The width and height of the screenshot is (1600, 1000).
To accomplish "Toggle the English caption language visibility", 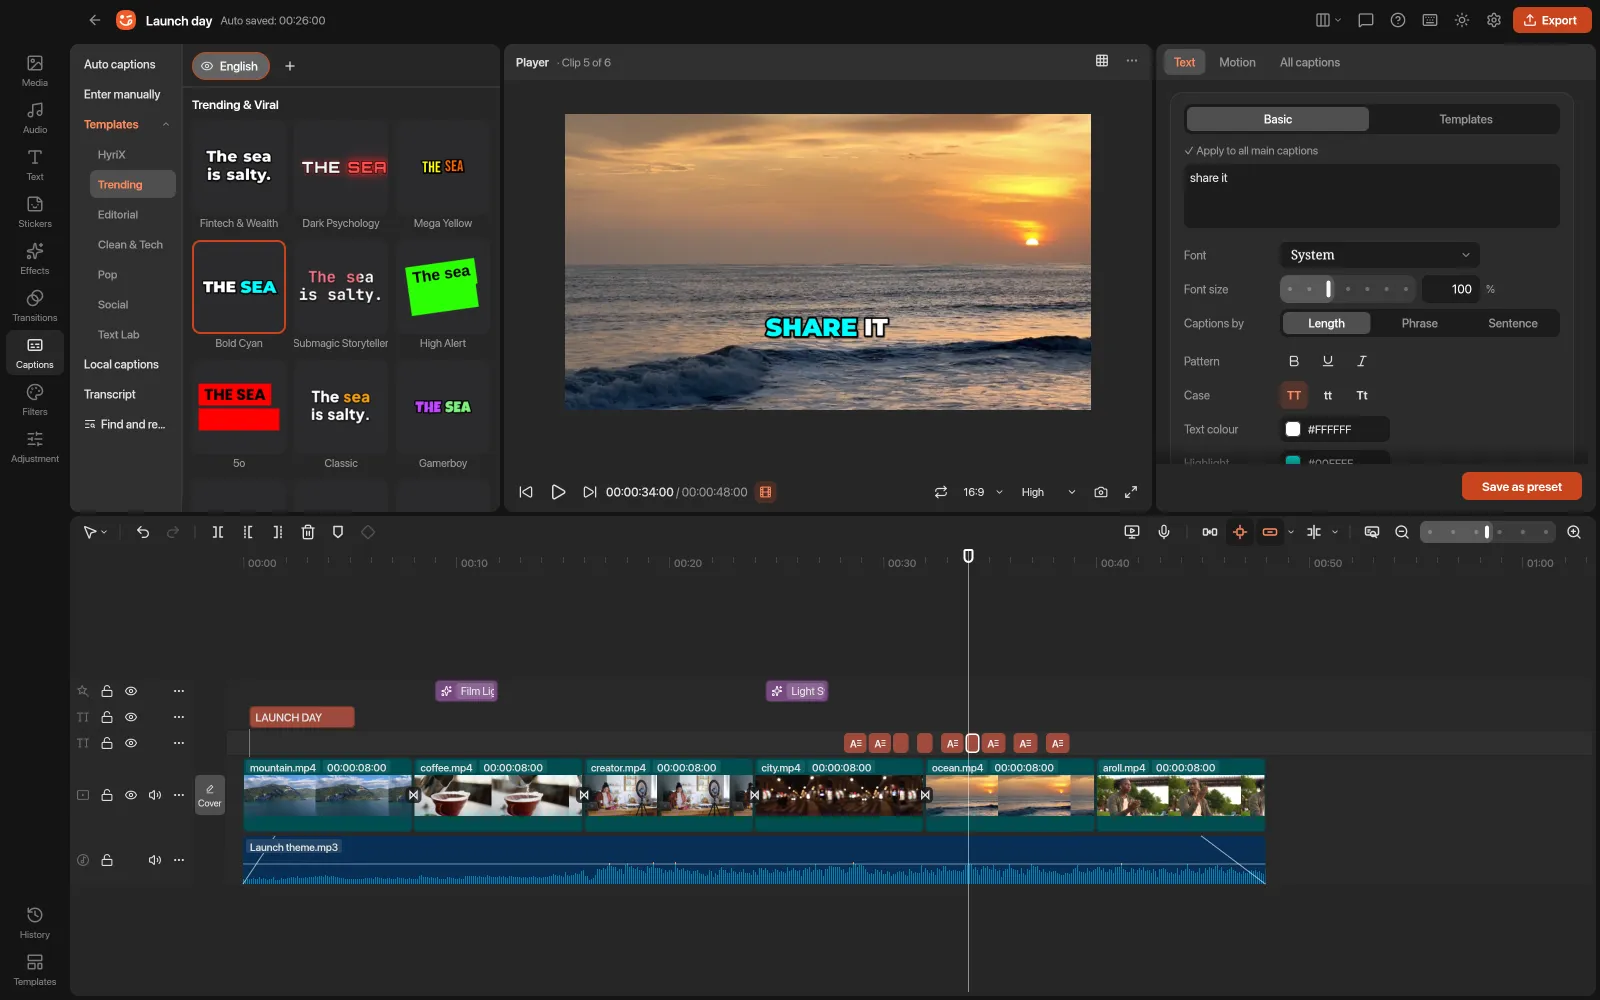I will (x=207, y=66).
